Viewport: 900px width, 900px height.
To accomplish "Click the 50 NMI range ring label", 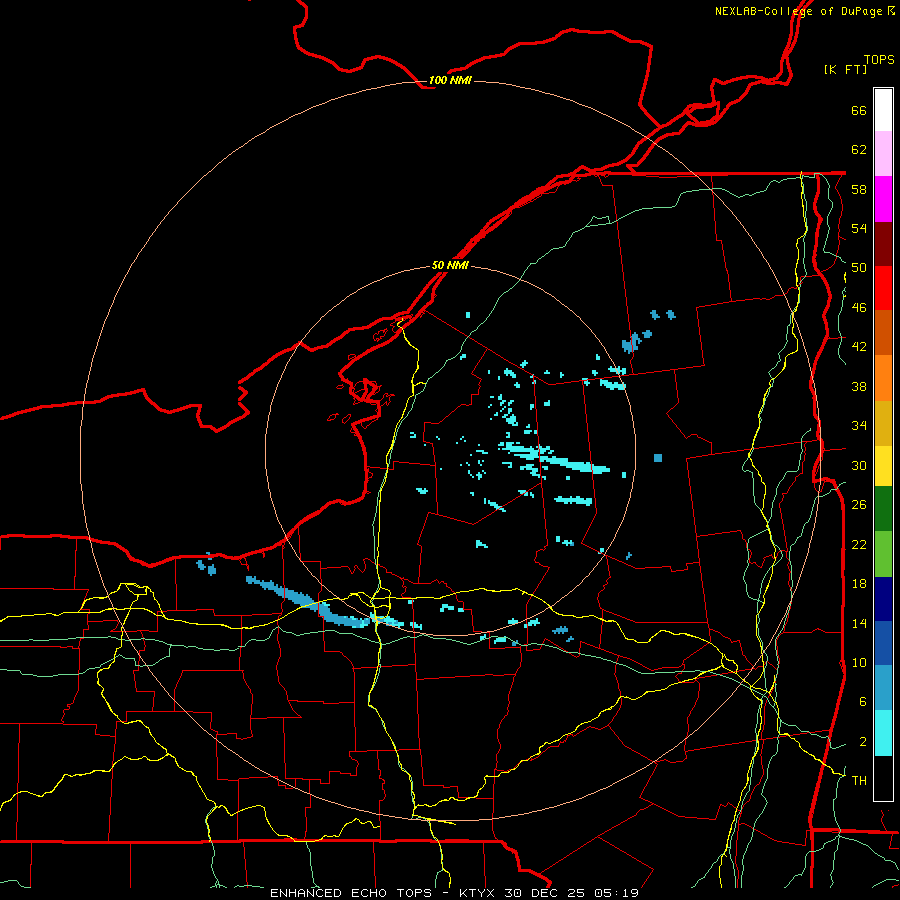I will pyautogui.click(x=450, y=265).
